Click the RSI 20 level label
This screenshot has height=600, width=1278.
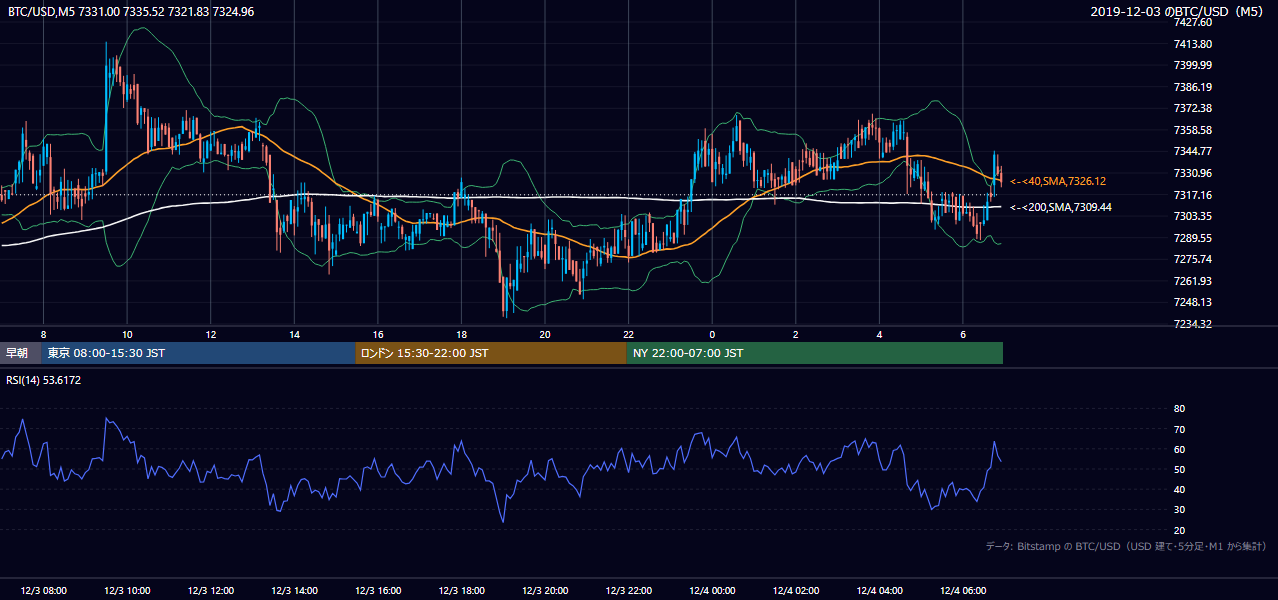point(1179,530)
